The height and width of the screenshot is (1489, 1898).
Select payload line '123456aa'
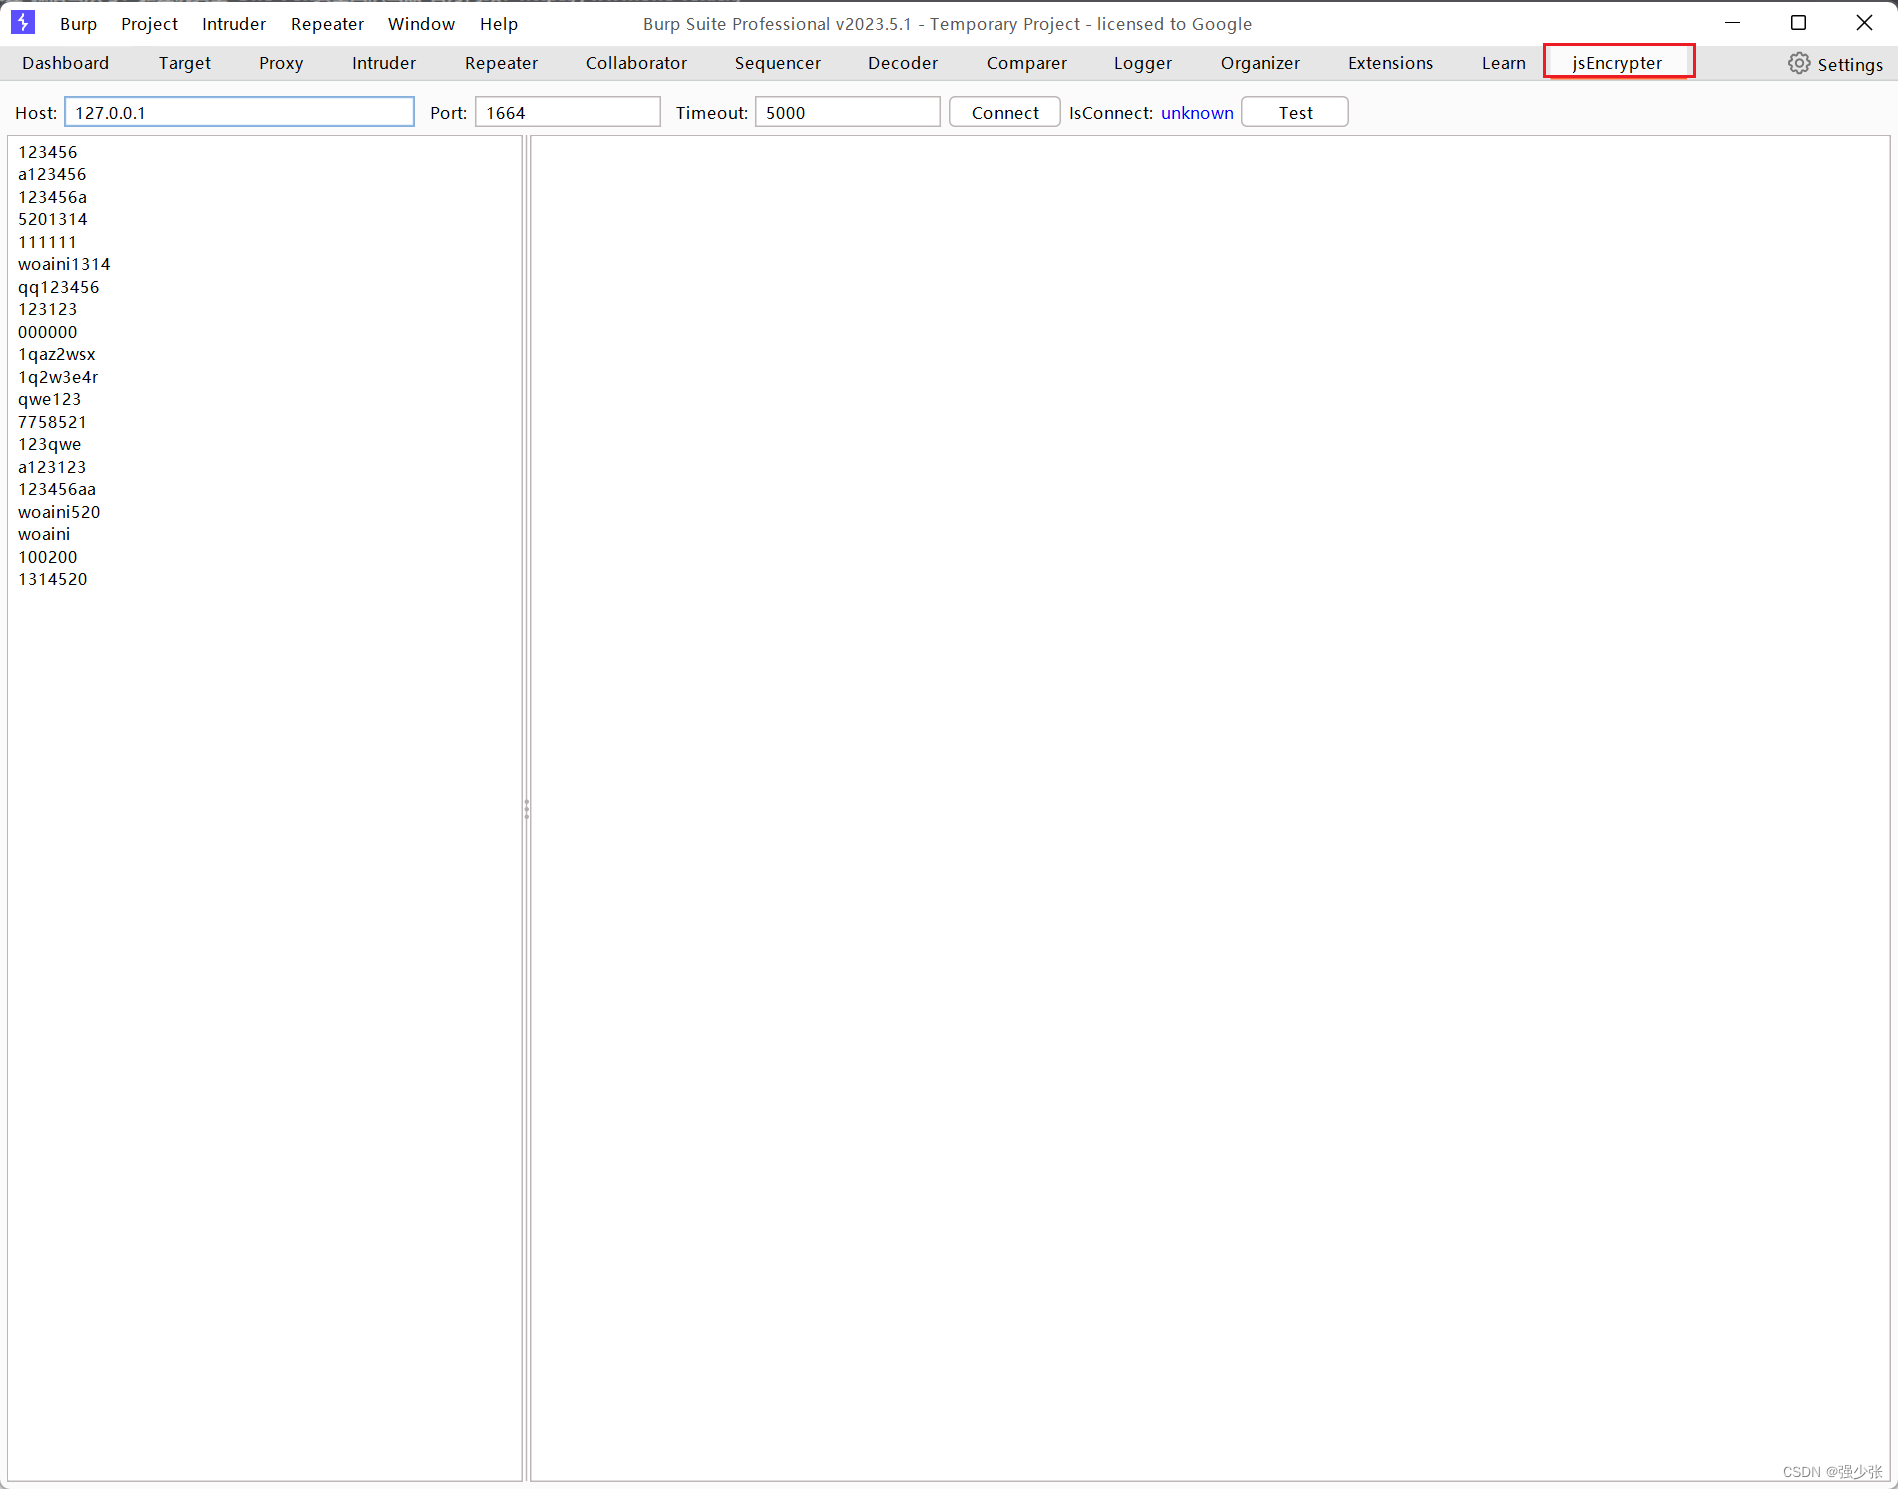click(57, 489)
